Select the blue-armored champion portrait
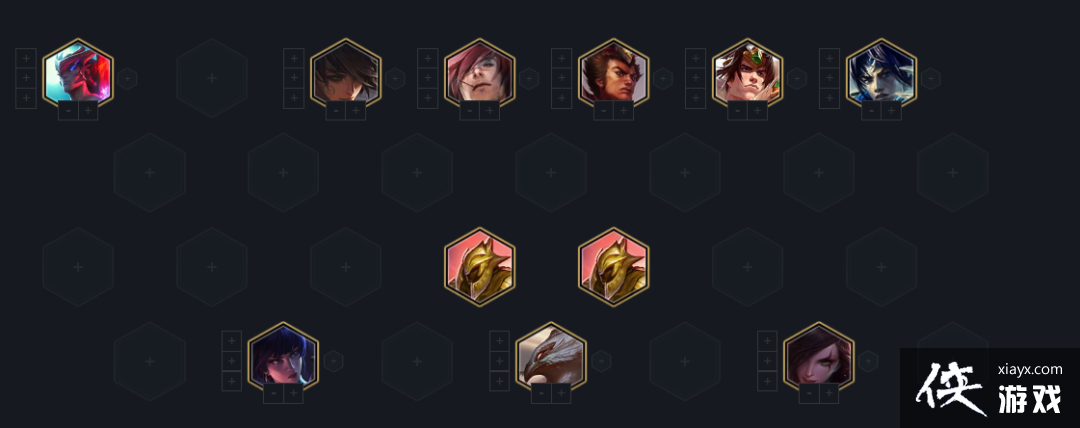This screenshot has width=1080, height=428. [882, 74]
